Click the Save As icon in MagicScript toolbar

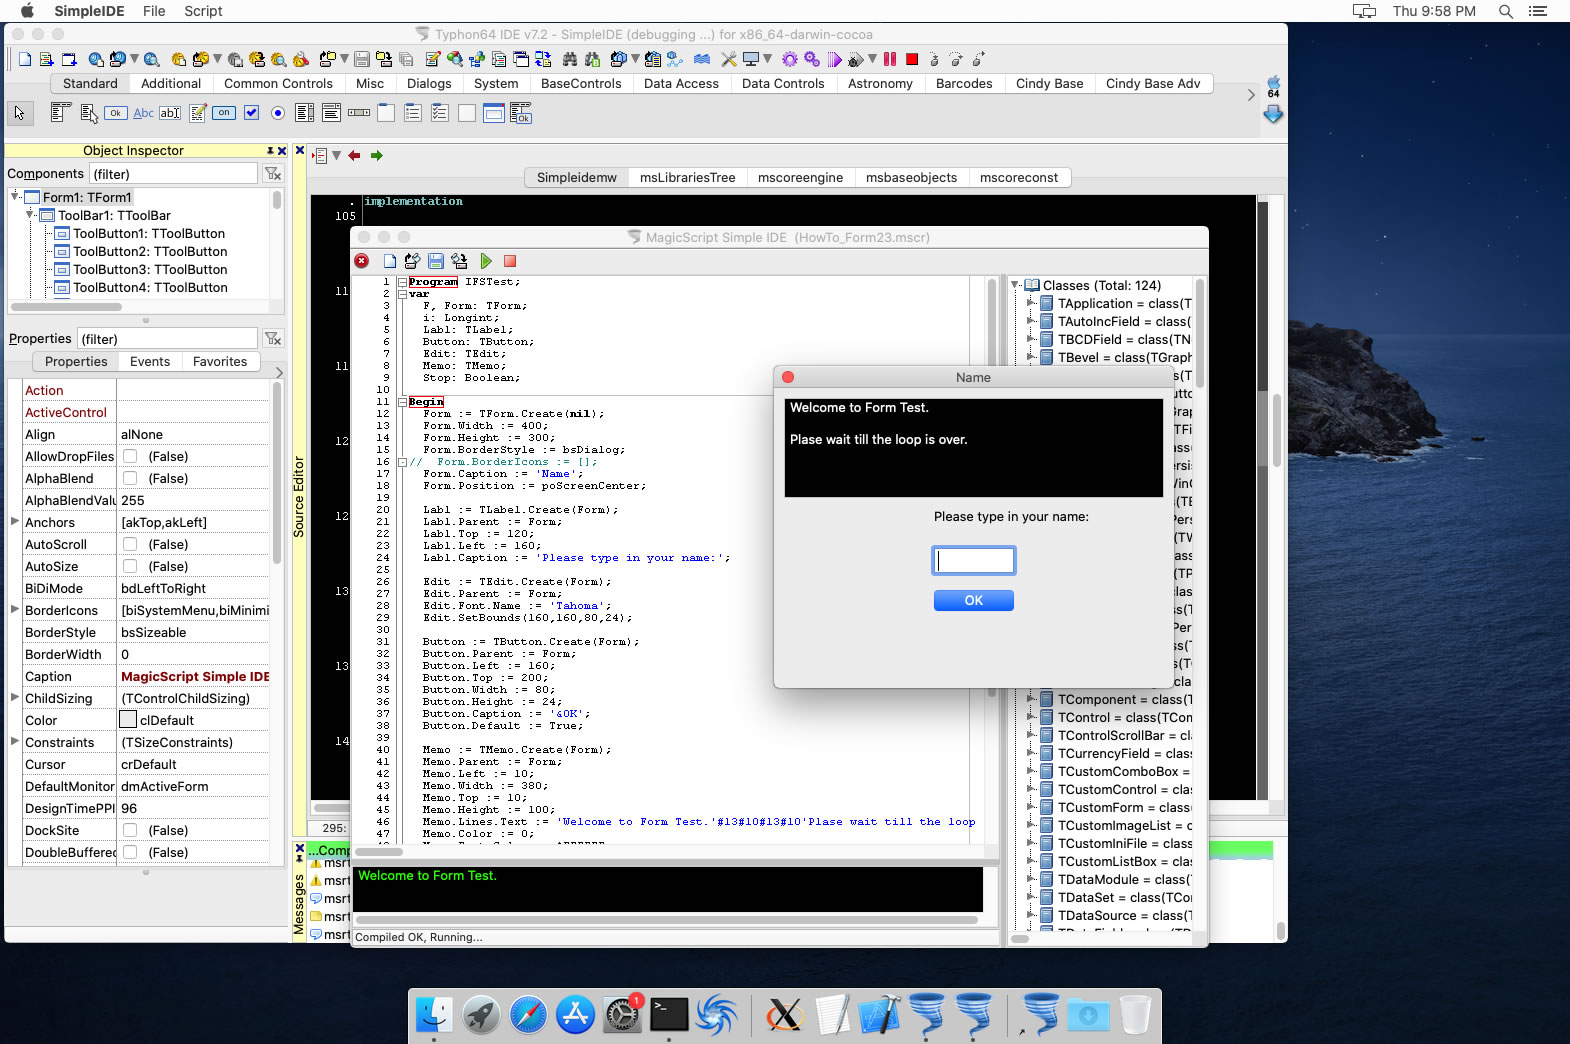point(459,261)
